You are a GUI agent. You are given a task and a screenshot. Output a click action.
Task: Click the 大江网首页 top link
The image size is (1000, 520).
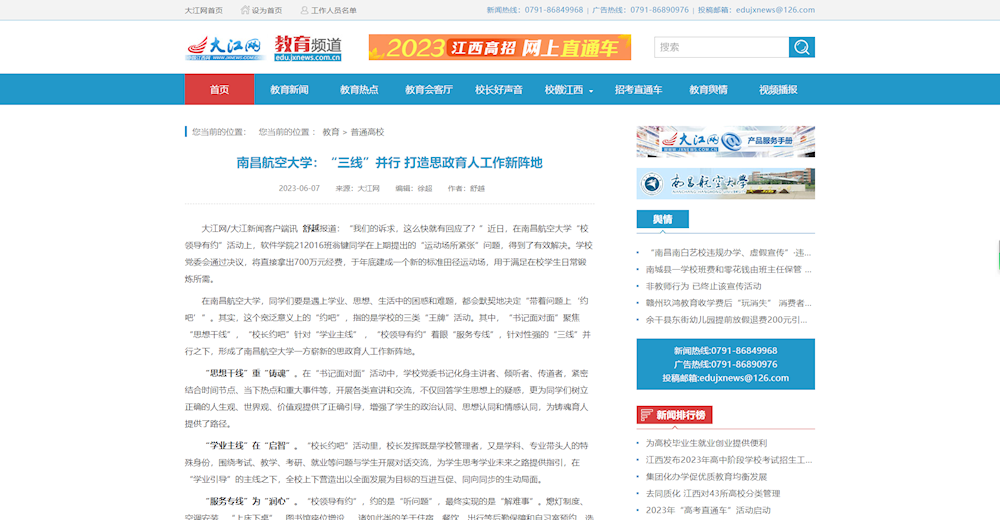204,10
